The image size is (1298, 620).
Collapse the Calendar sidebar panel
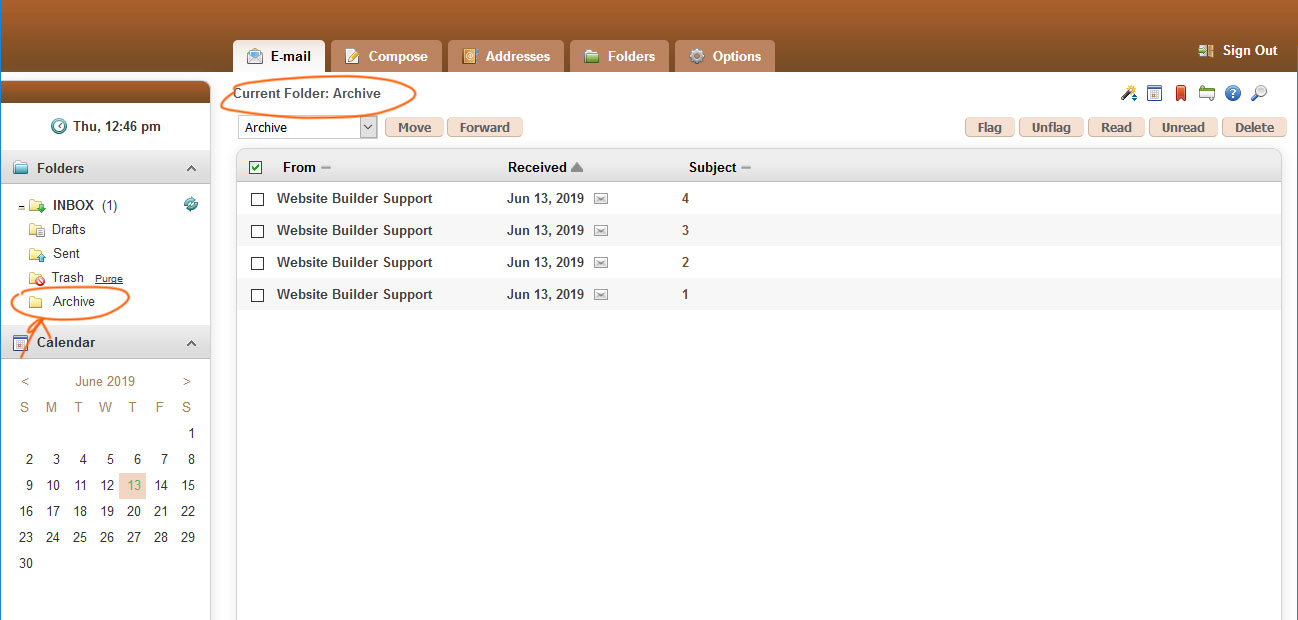(x=191, y=344)
